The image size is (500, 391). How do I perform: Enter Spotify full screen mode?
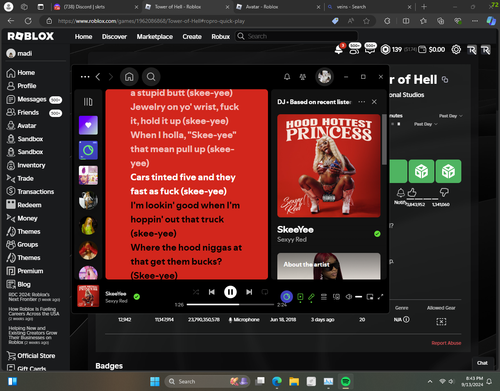click(380, 297)
